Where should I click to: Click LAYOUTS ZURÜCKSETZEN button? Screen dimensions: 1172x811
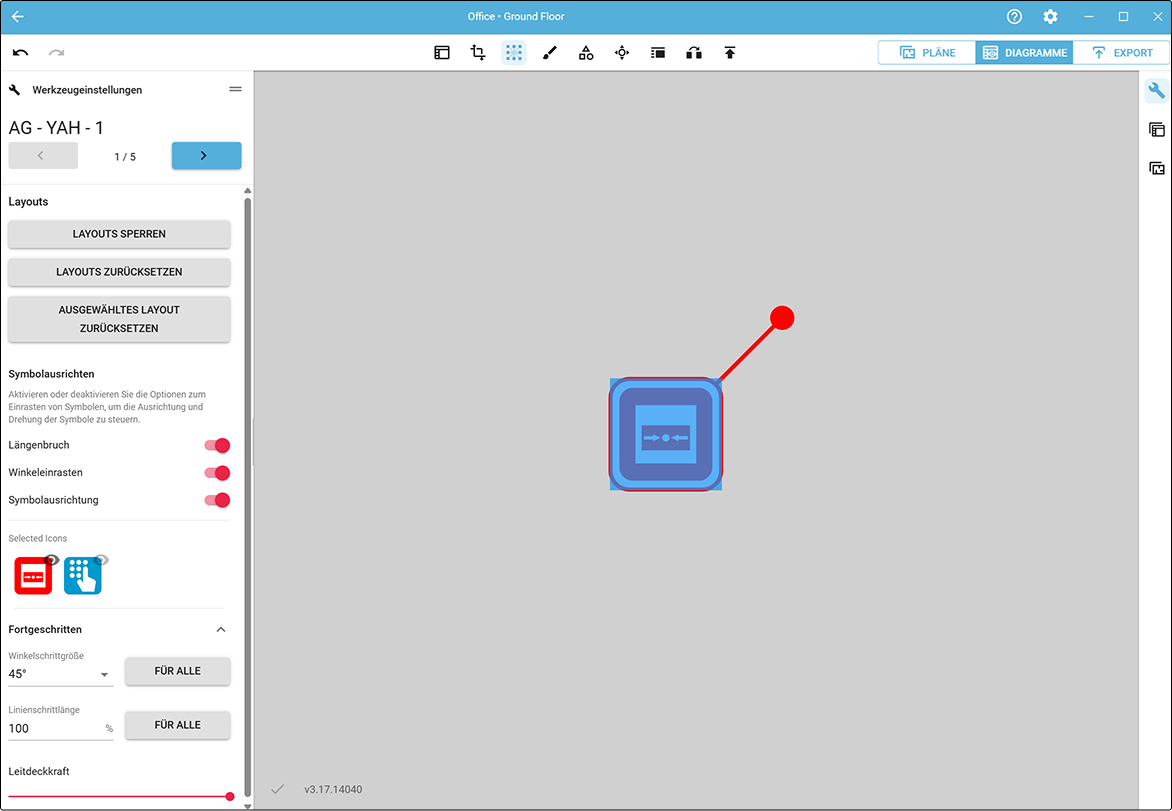point(119,272)
